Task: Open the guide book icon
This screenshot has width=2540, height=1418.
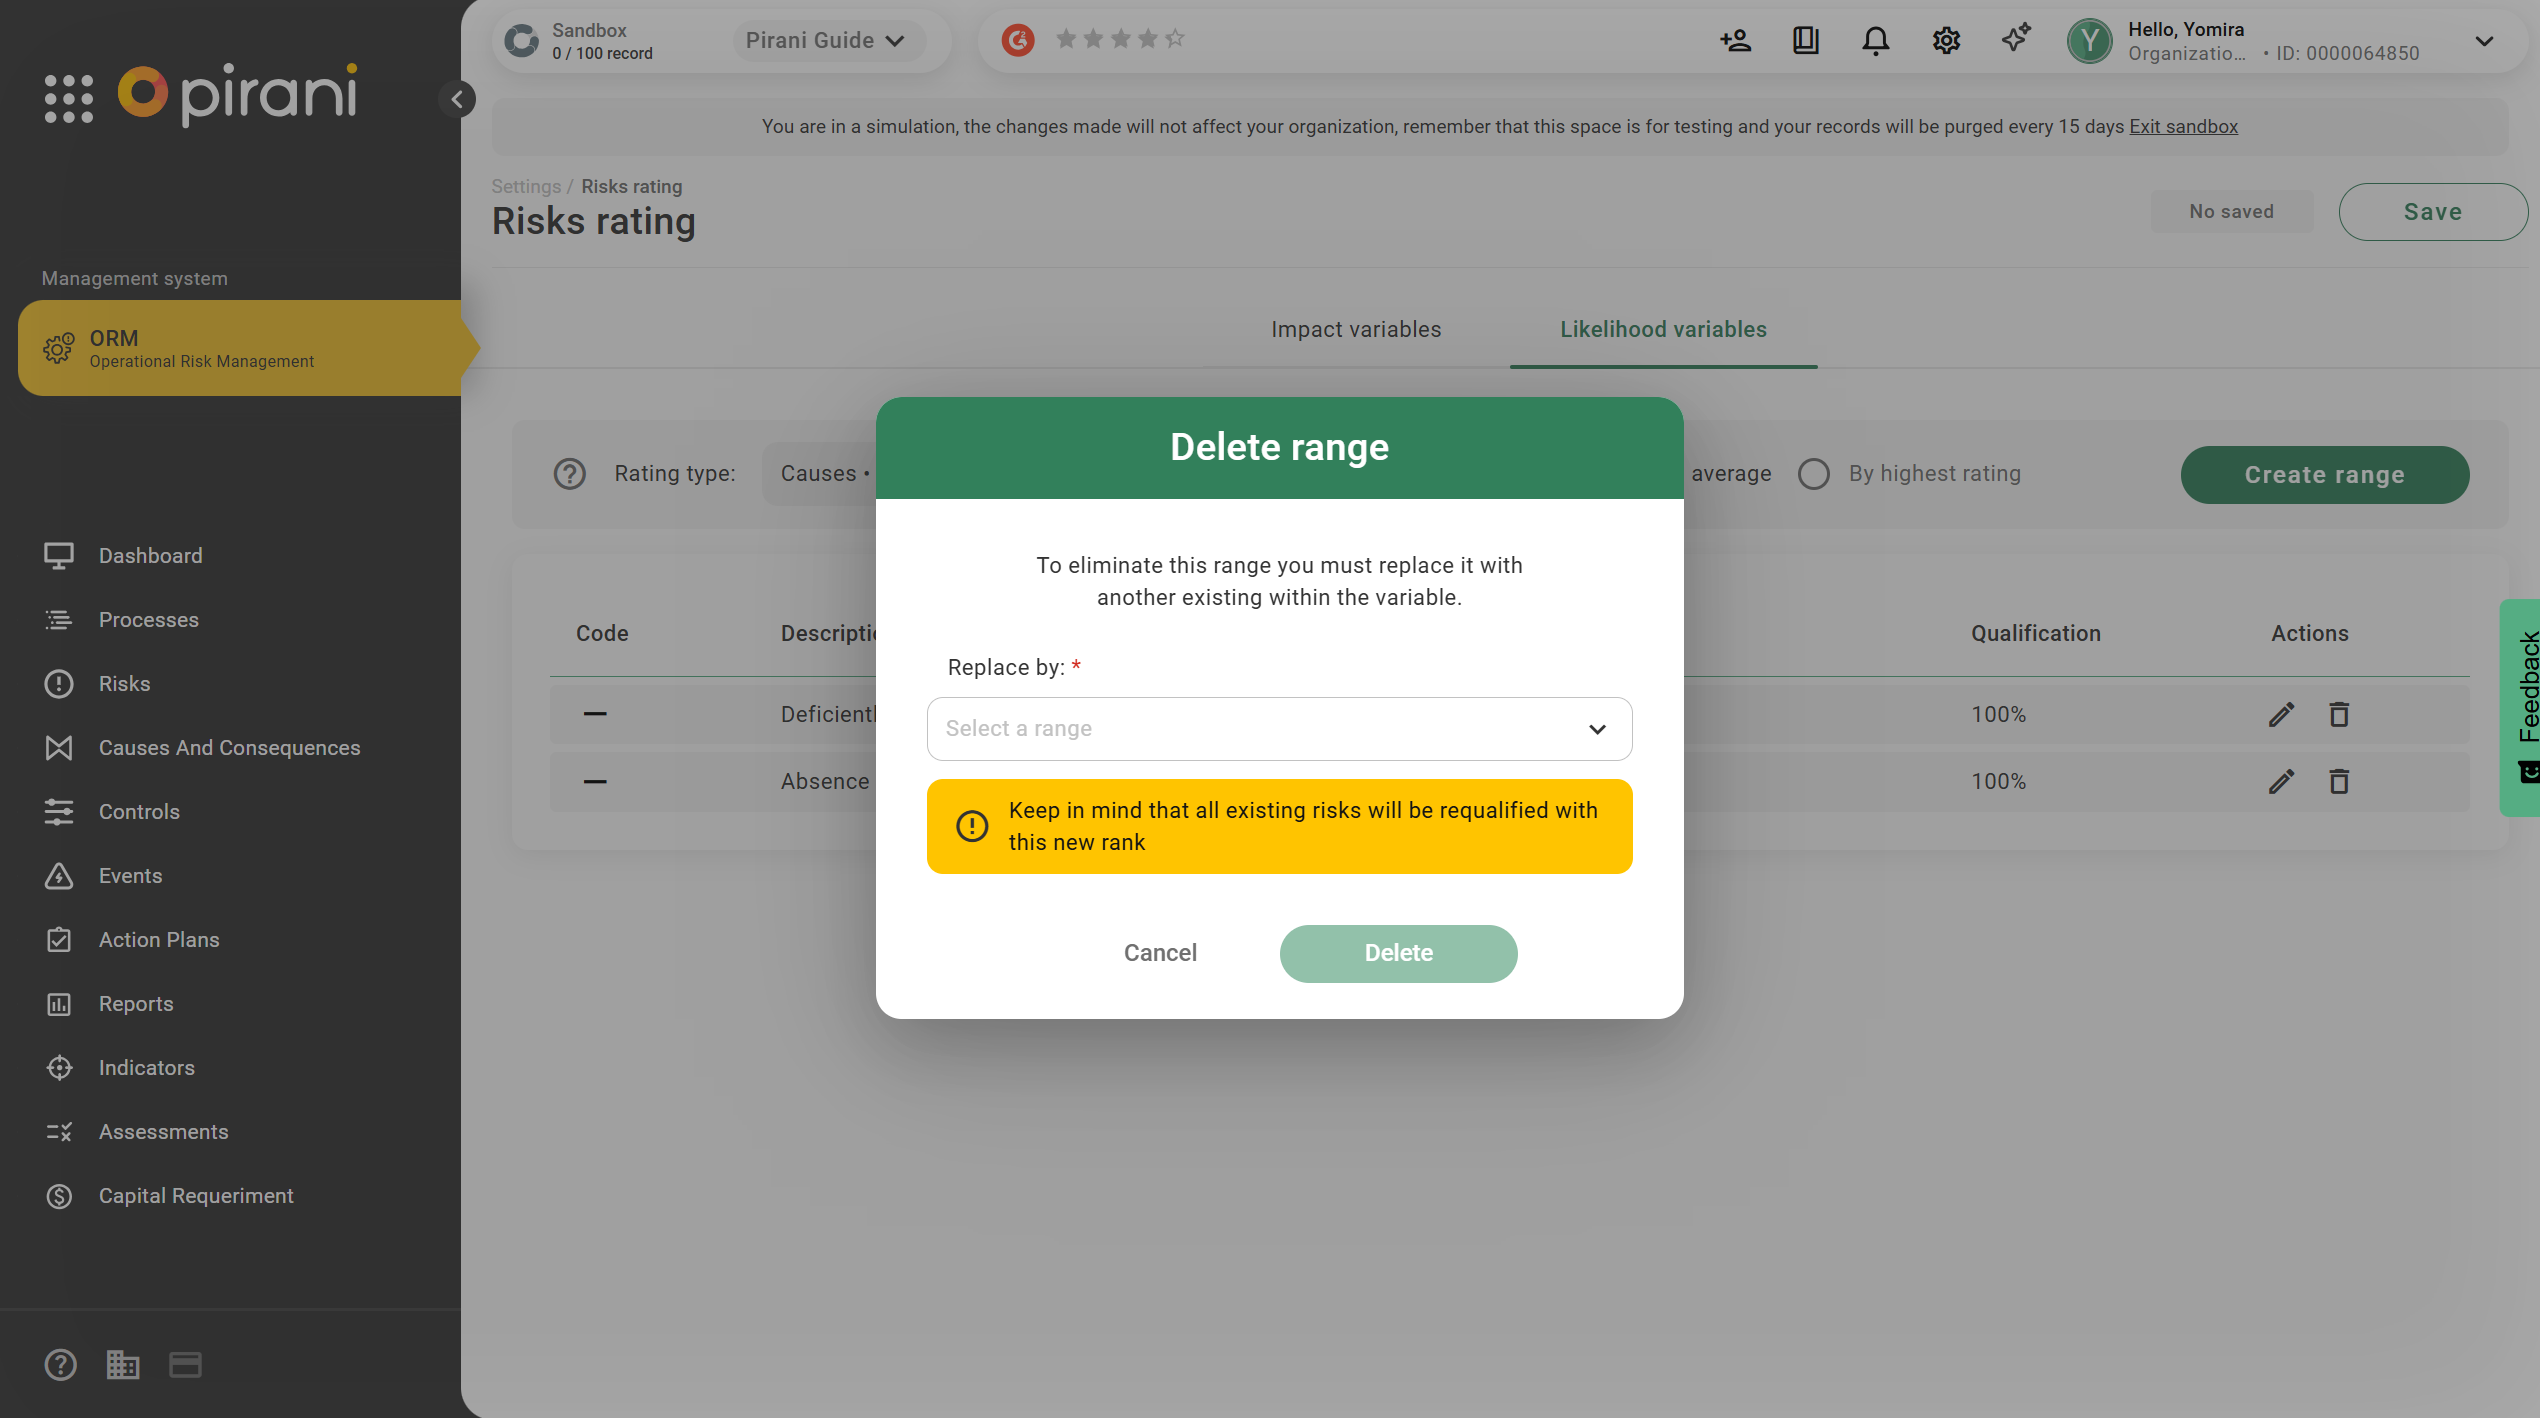Action: pos(1805,41)
